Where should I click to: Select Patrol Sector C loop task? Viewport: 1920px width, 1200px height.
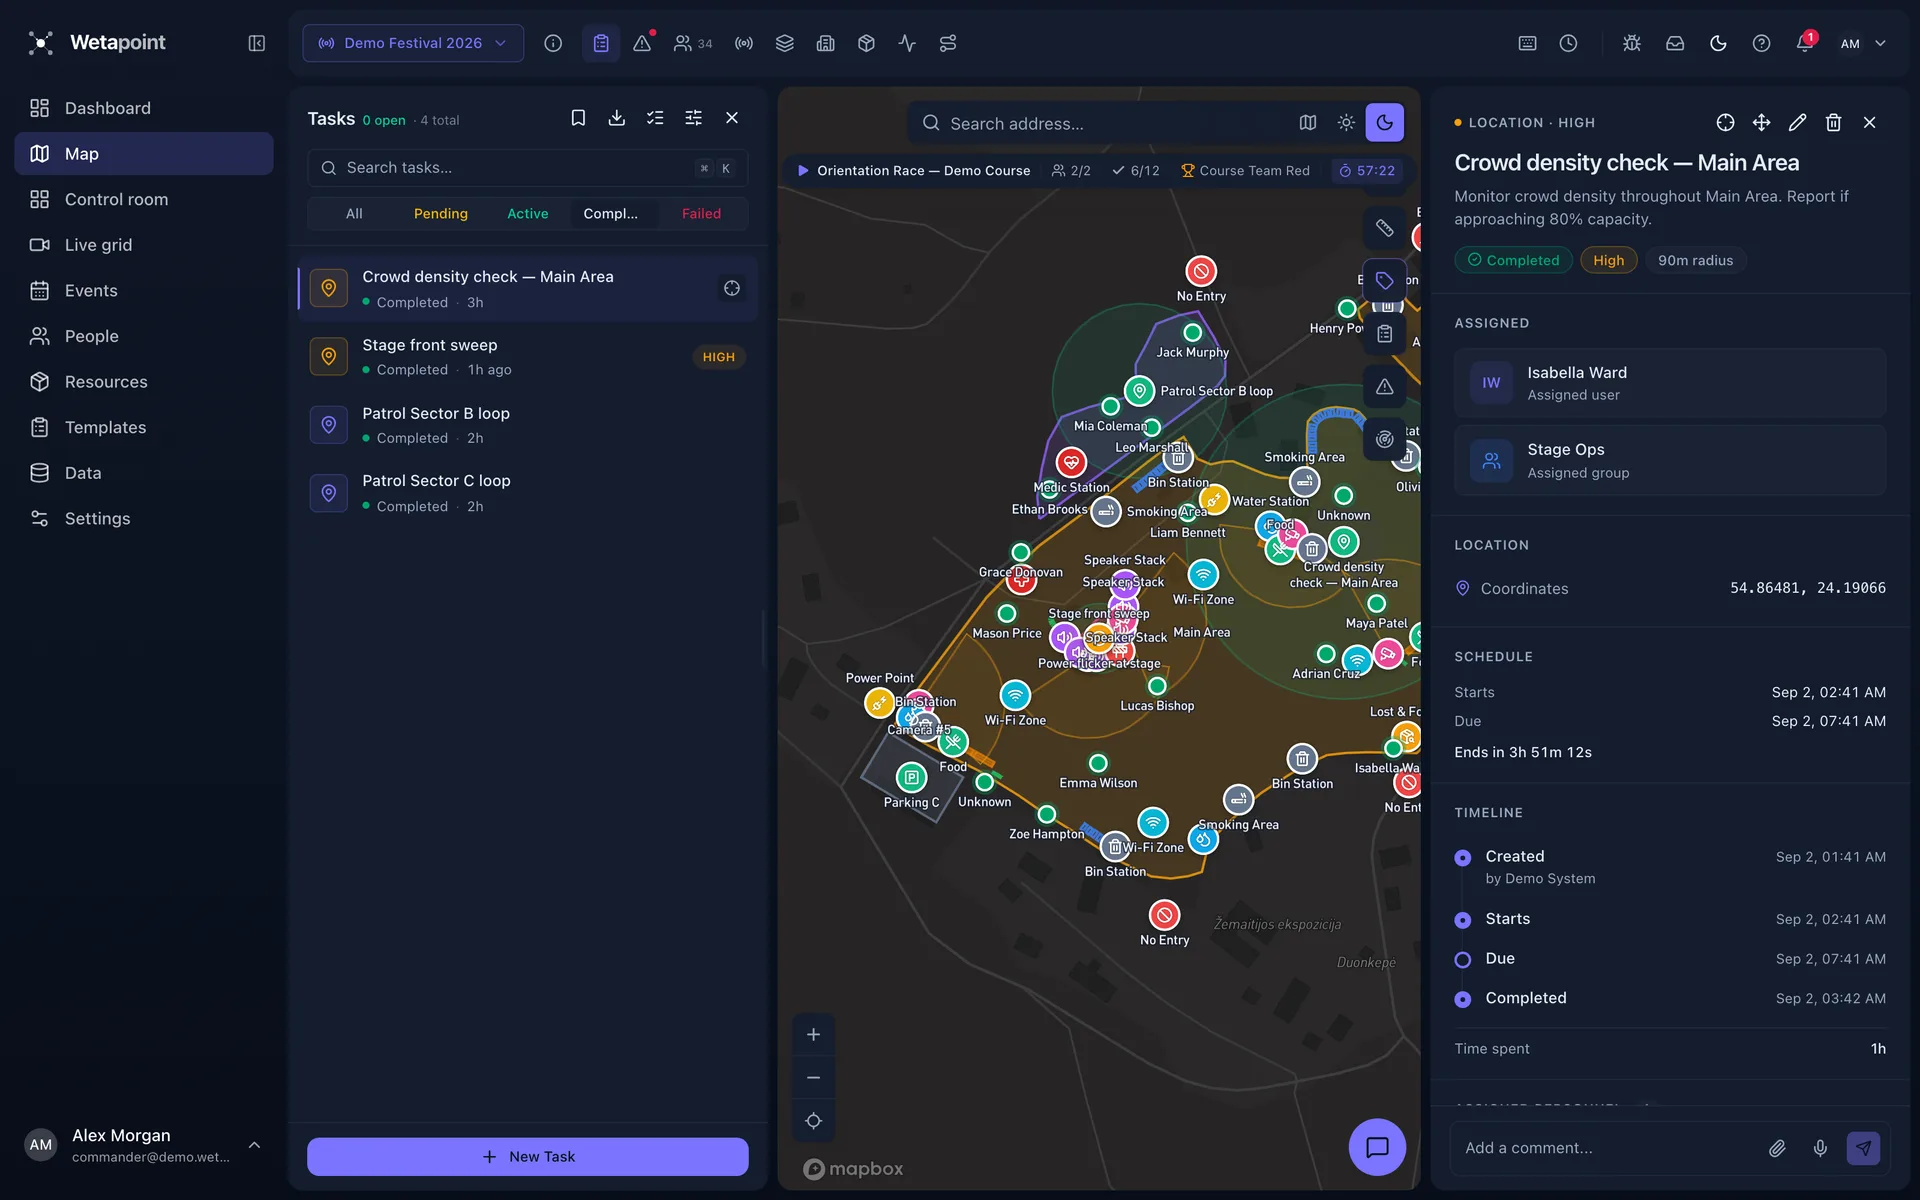tap(527, 493)
